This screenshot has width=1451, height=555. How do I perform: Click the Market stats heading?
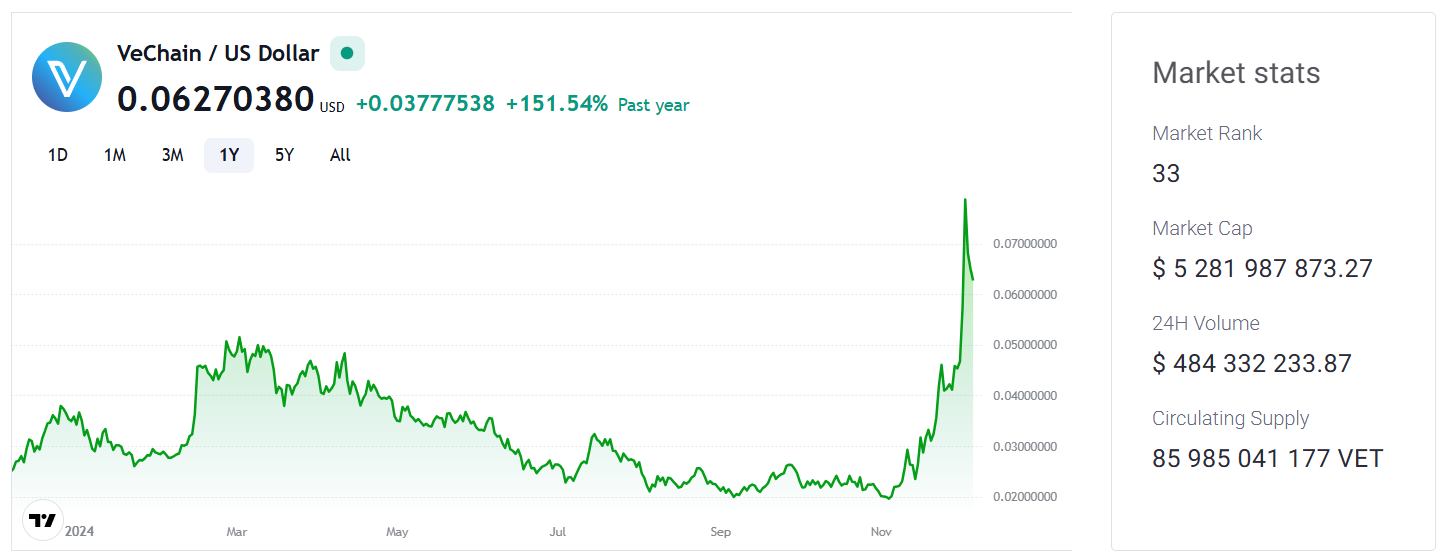point(1236,73)
